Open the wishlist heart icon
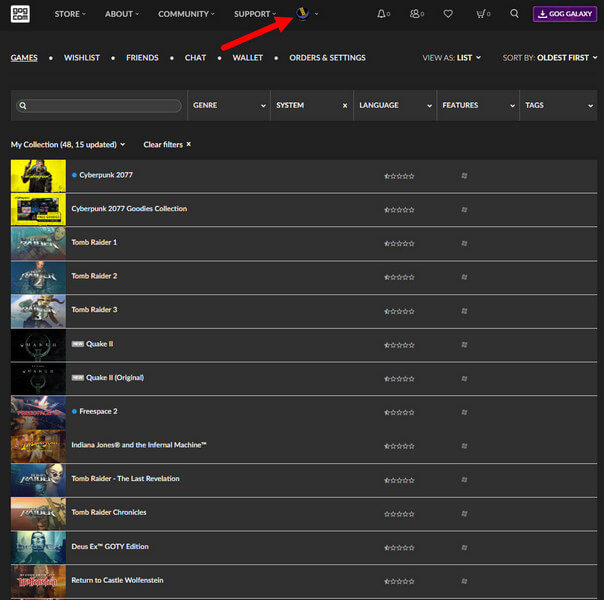 click(448, 14)
